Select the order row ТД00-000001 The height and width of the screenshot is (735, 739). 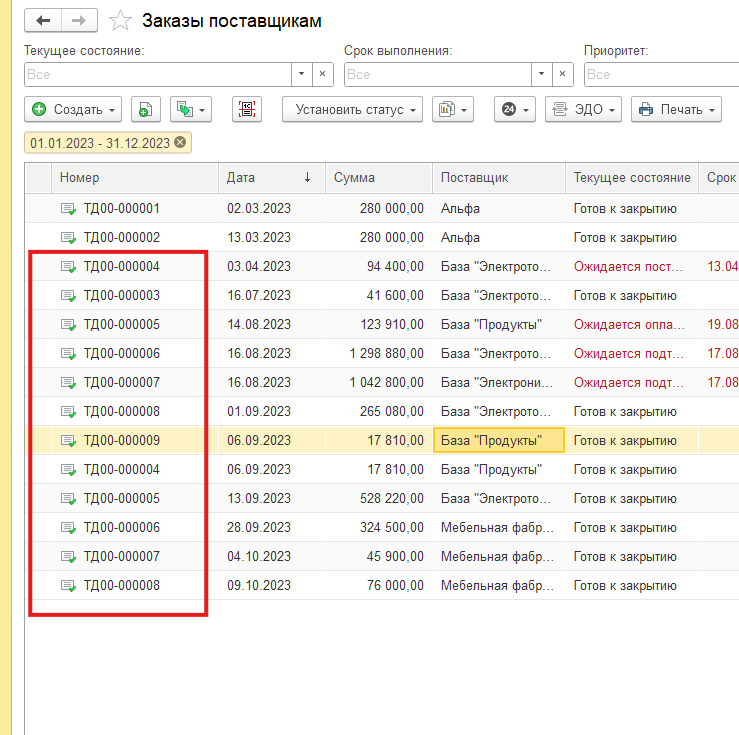point(122,209)
